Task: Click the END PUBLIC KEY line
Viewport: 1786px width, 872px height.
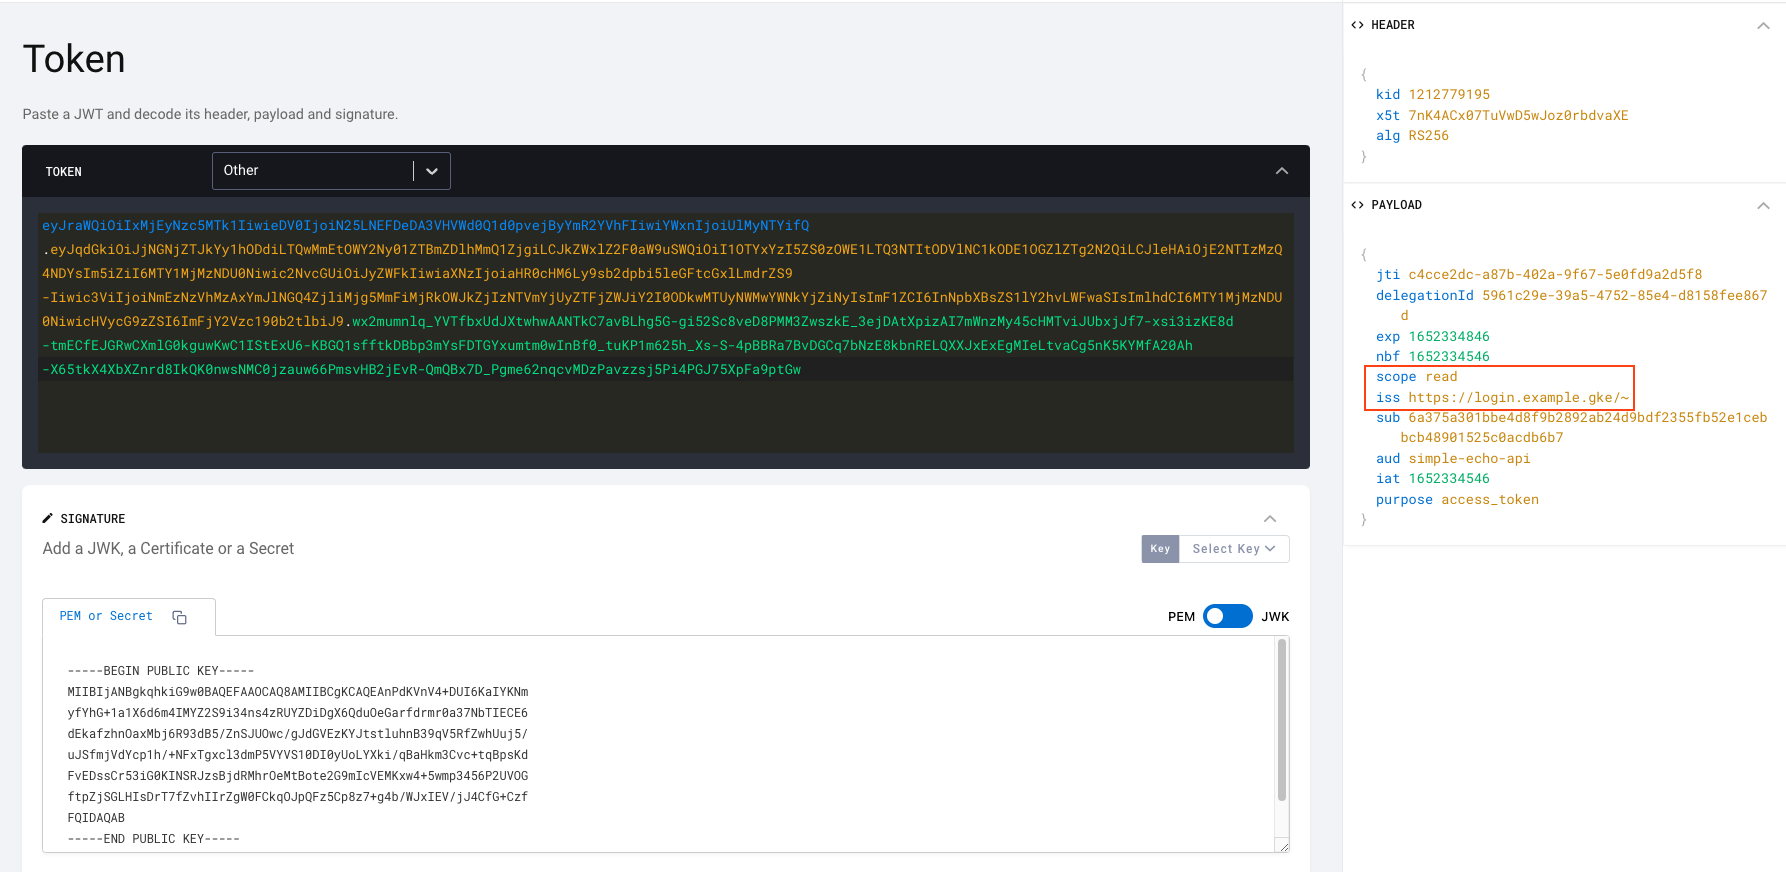Action: point(154,839)
